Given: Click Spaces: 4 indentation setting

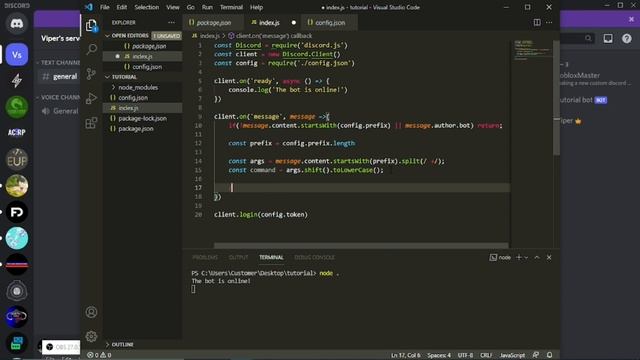Looking at the screenshot, I should (x=439, y=355).
